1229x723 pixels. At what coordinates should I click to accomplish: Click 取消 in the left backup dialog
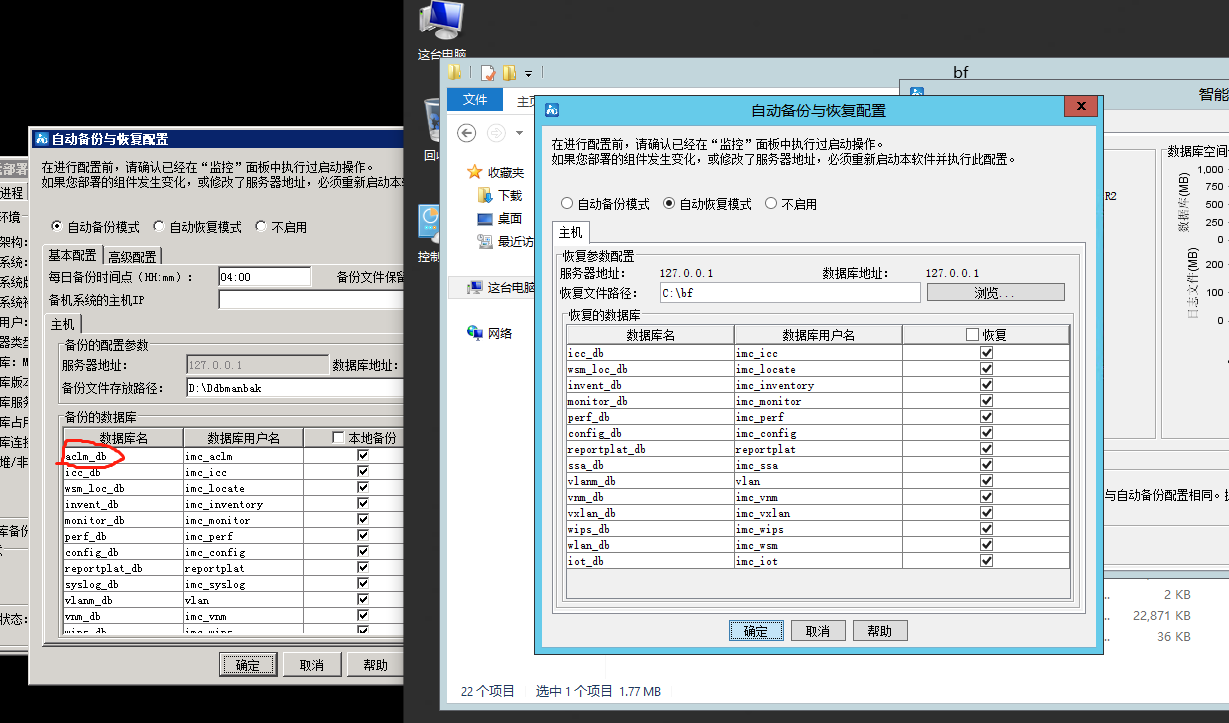click(x=311, y=665)
